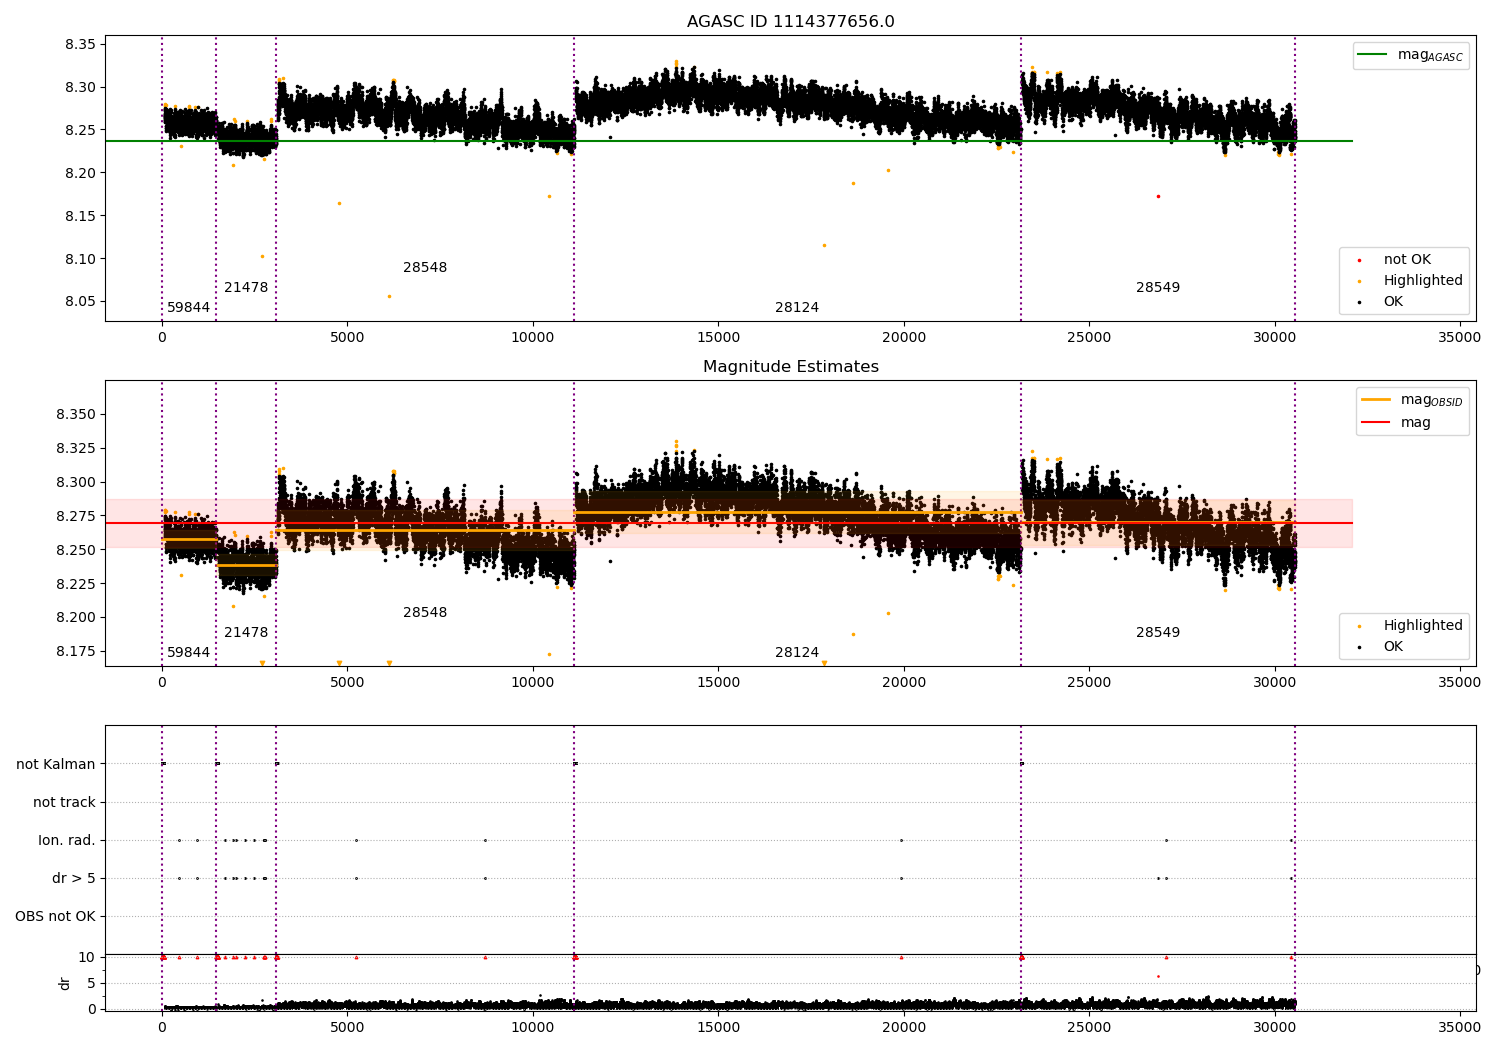Screen dimensions: 1500x1050
Task: Click label 59844 in Magnitude Estimates plot
Action: pos(188,653)
